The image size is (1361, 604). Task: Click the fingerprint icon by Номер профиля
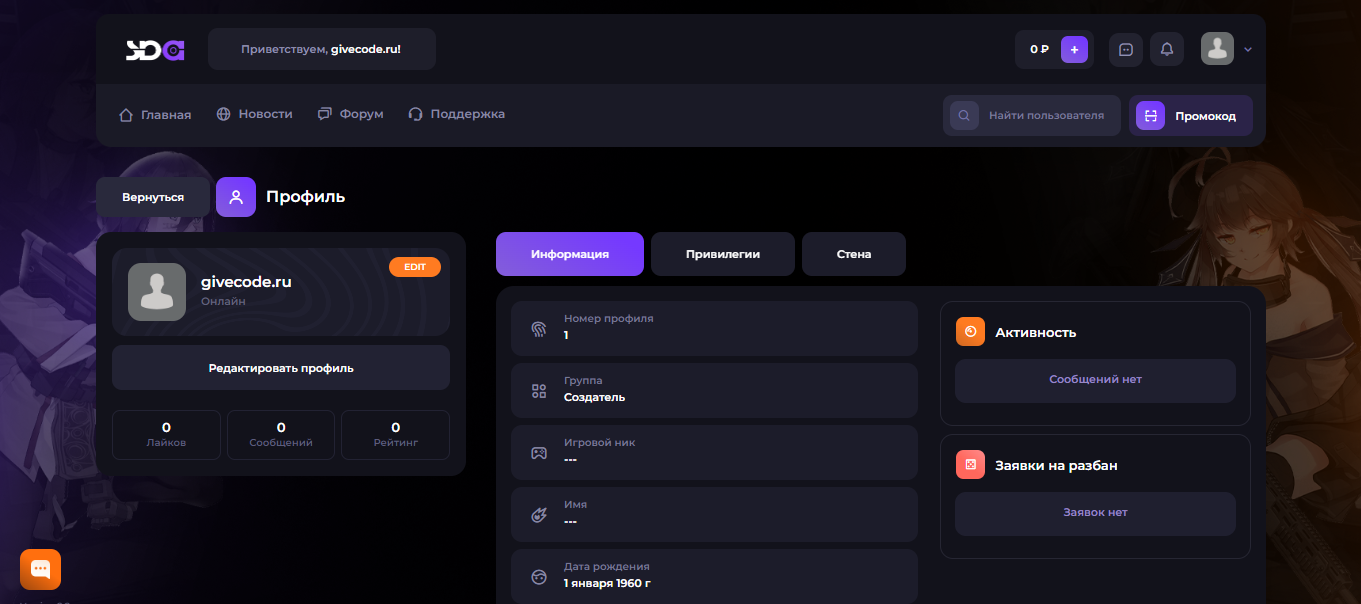coord(539,328)
